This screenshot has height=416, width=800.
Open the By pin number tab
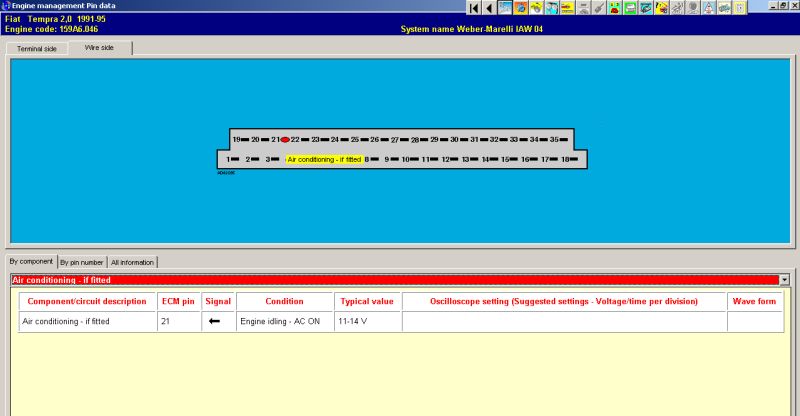[81, 262]
